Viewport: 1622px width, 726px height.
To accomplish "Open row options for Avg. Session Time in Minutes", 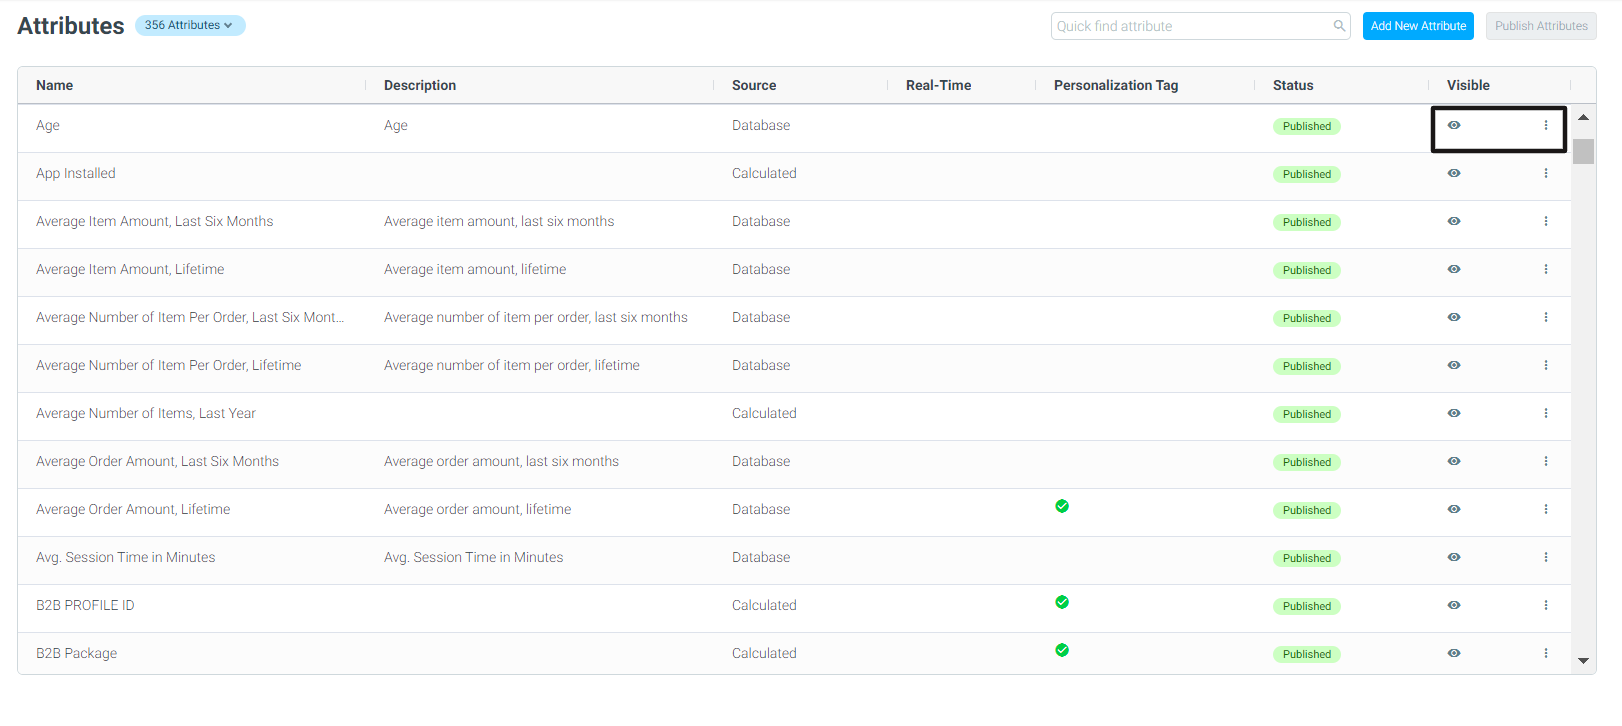I will click(x=1545, y=557).
